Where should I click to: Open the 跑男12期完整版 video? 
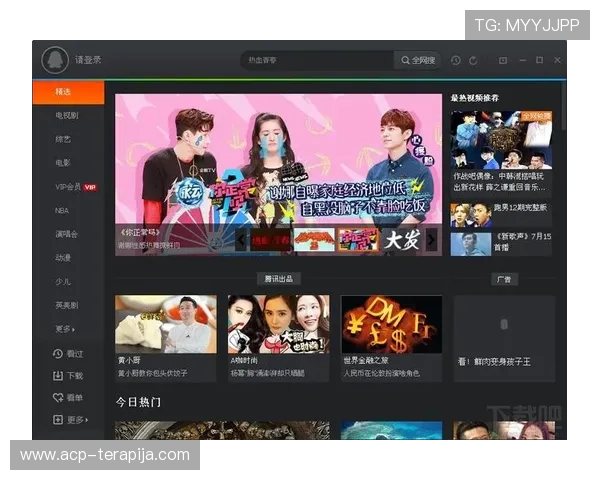pos(501,215)
